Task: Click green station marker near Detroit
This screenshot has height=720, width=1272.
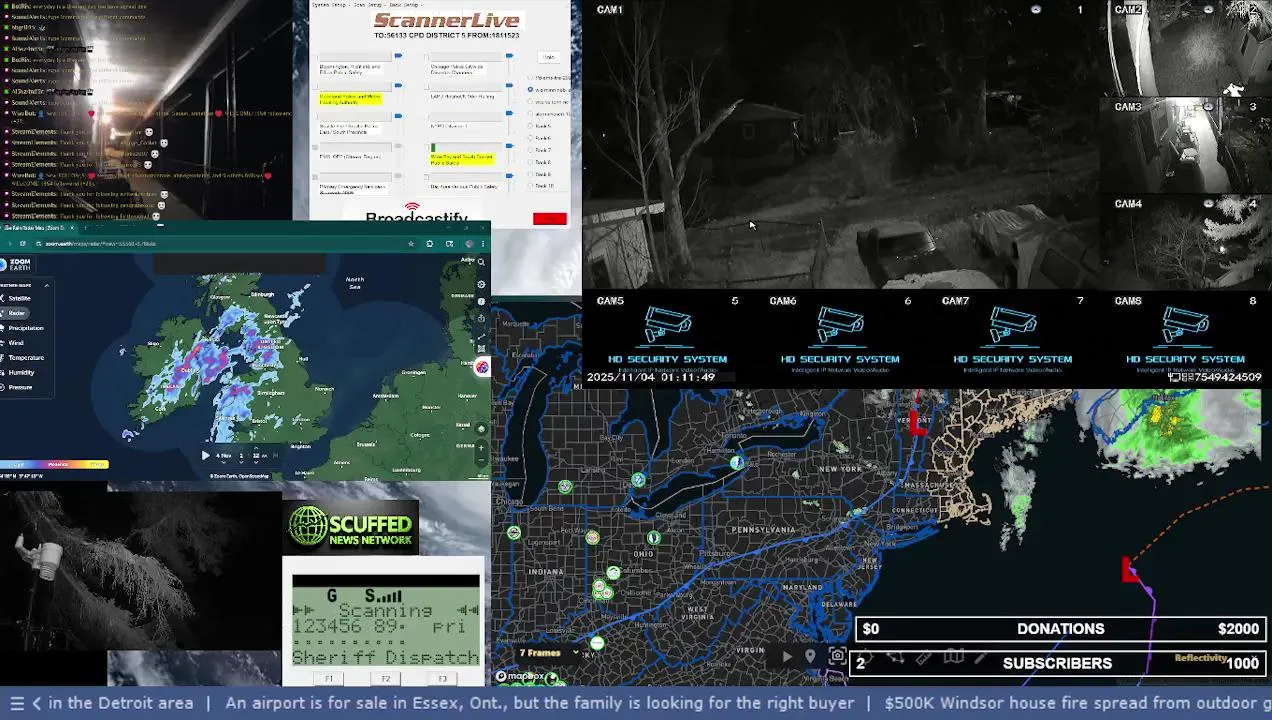Action: pyautogui.click(x=639, y=480)
